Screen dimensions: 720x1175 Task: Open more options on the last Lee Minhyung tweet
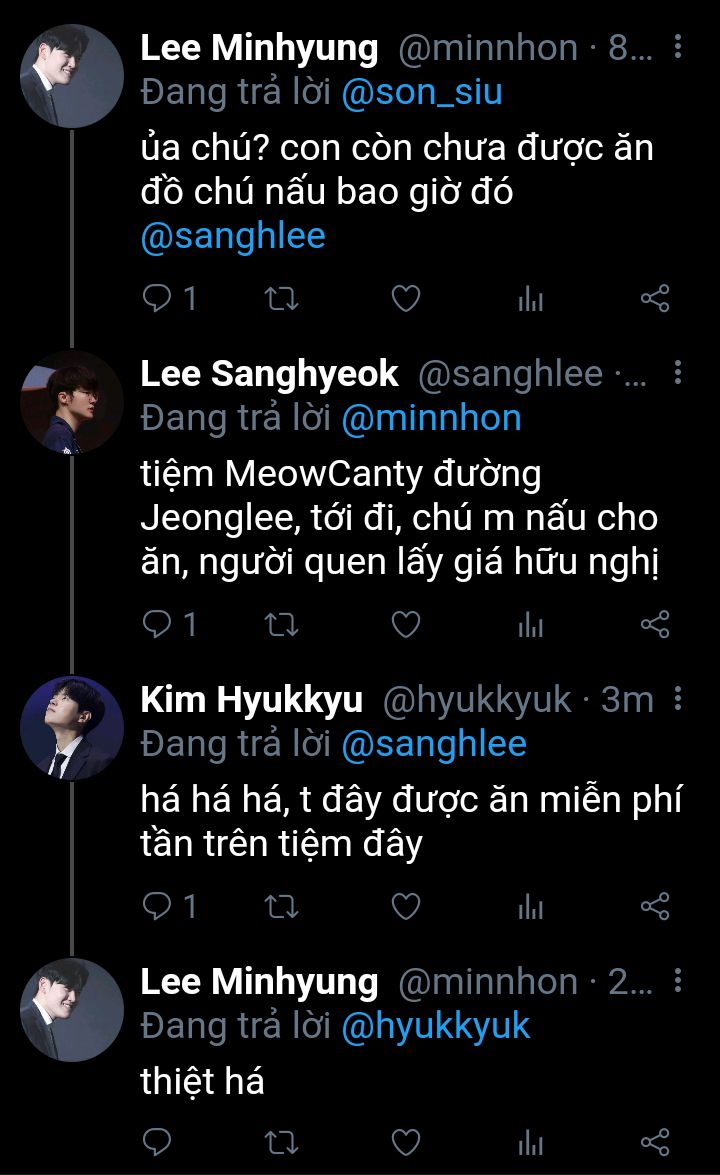tap(678, 982)
